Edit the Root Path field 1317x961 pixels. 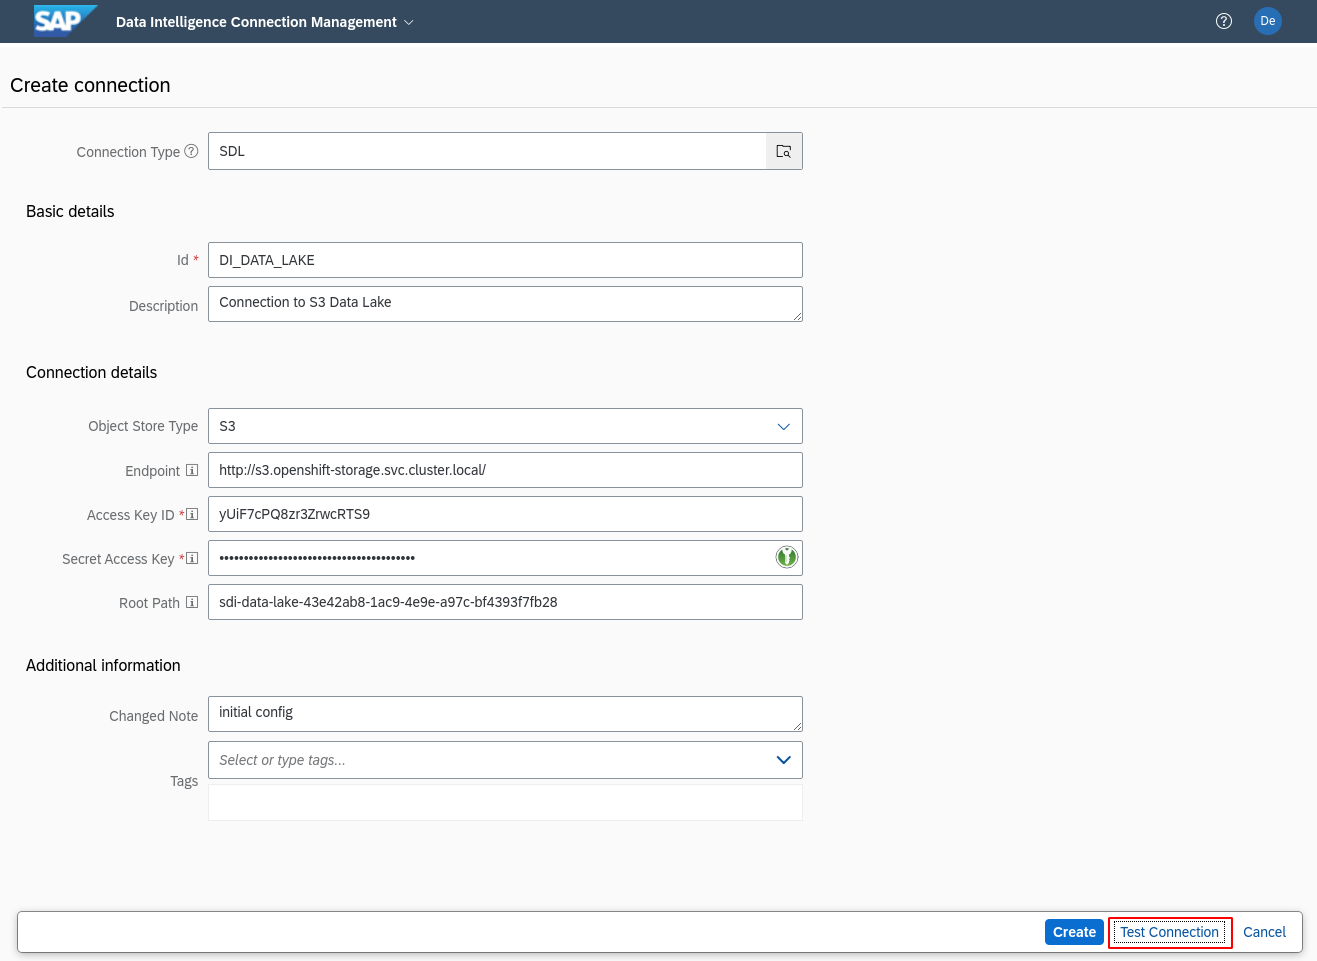505,602
